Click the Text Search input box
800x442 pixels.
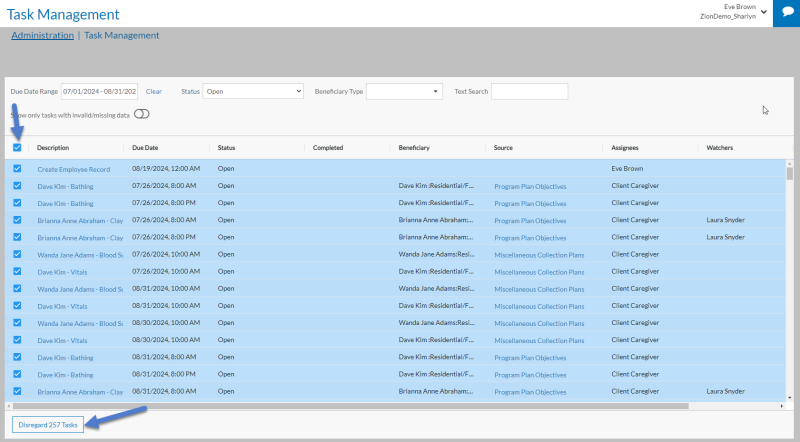point(529,91)
